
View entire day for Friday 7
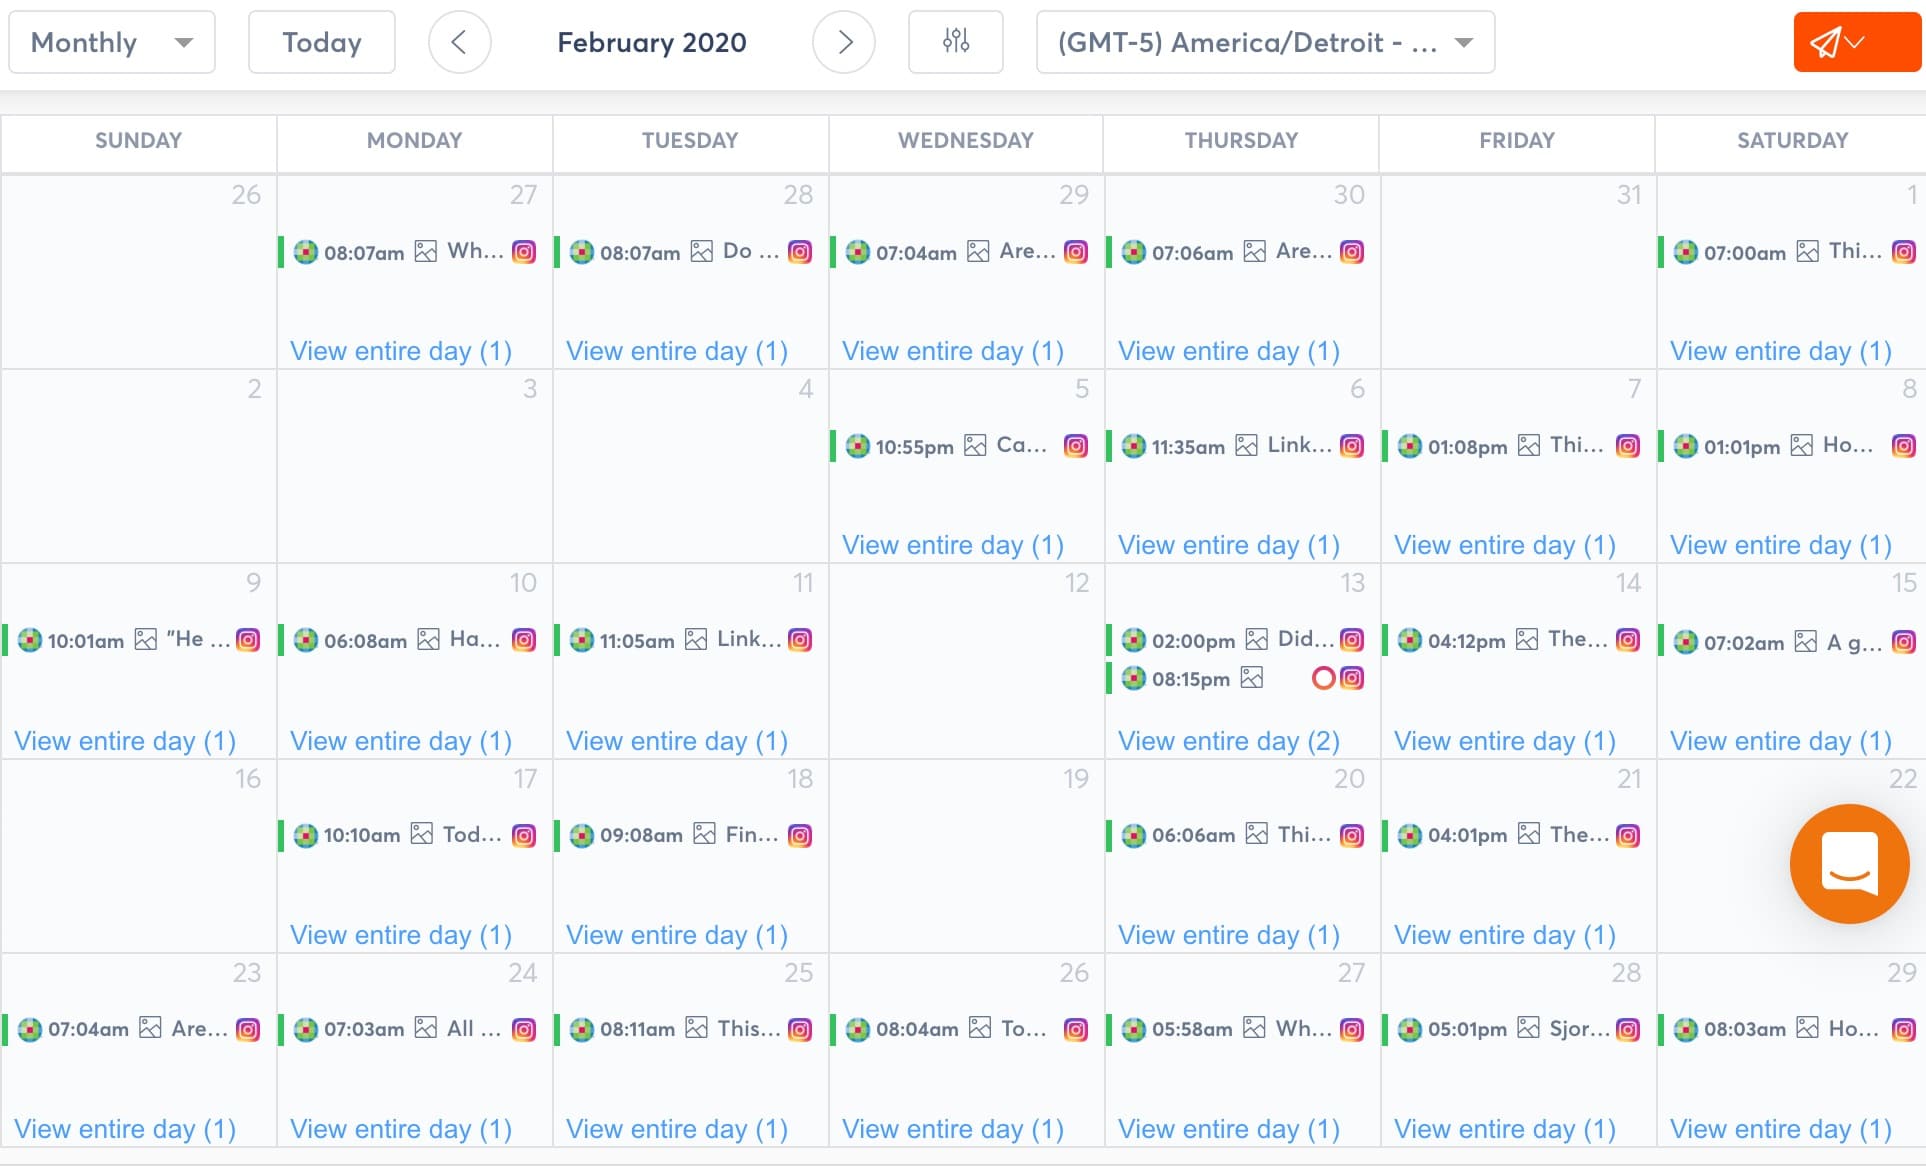click(1505, 545)
